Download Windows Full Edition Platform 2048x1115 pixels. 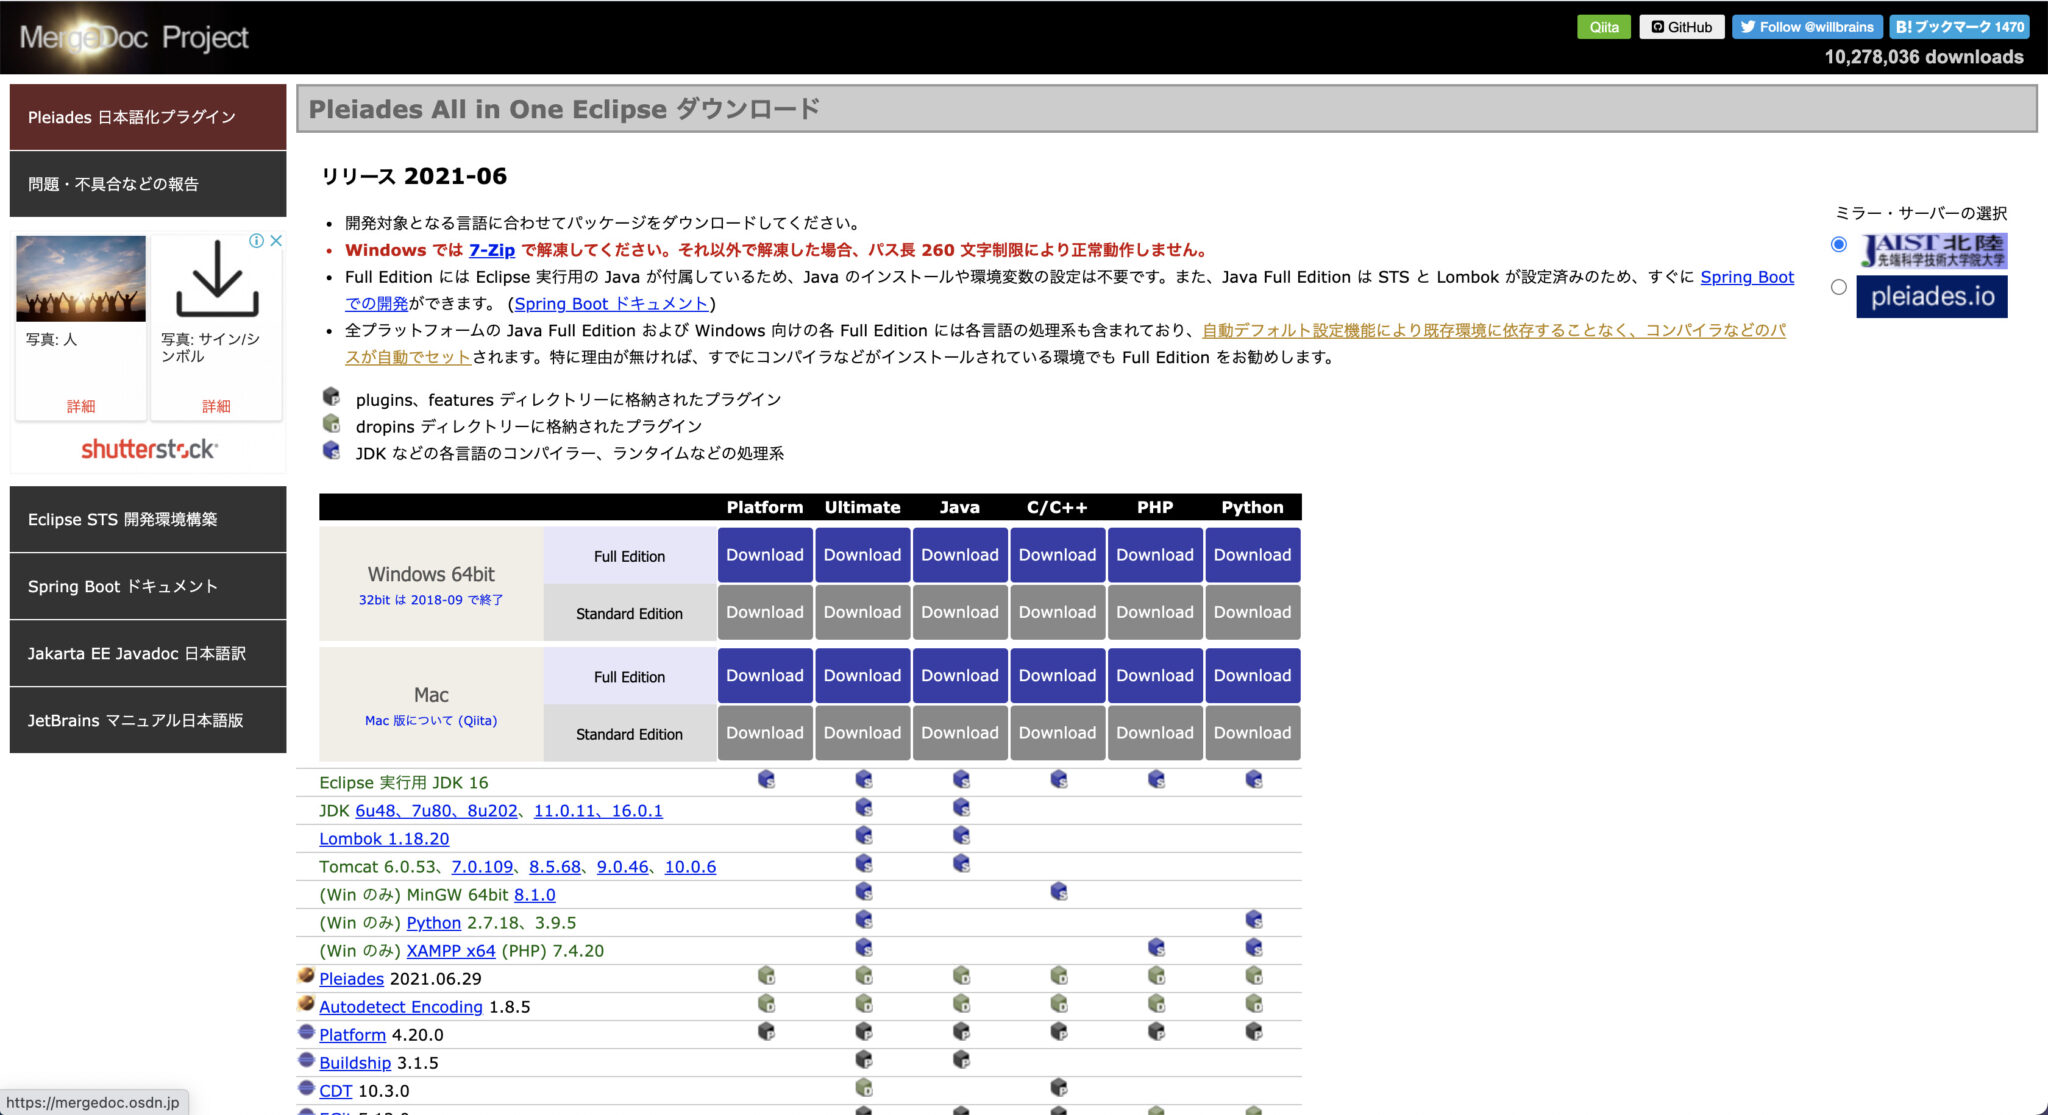(765, 555)
